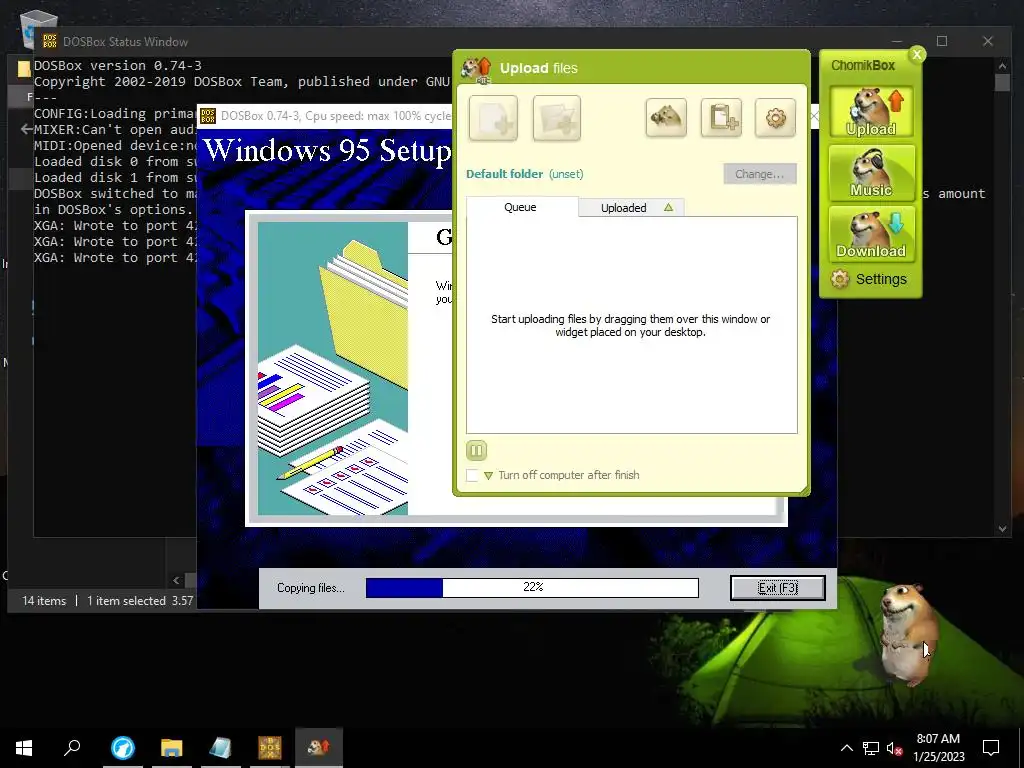Show hidden system tray icons
Screen dimensions: 1024x768
point(846,748)
